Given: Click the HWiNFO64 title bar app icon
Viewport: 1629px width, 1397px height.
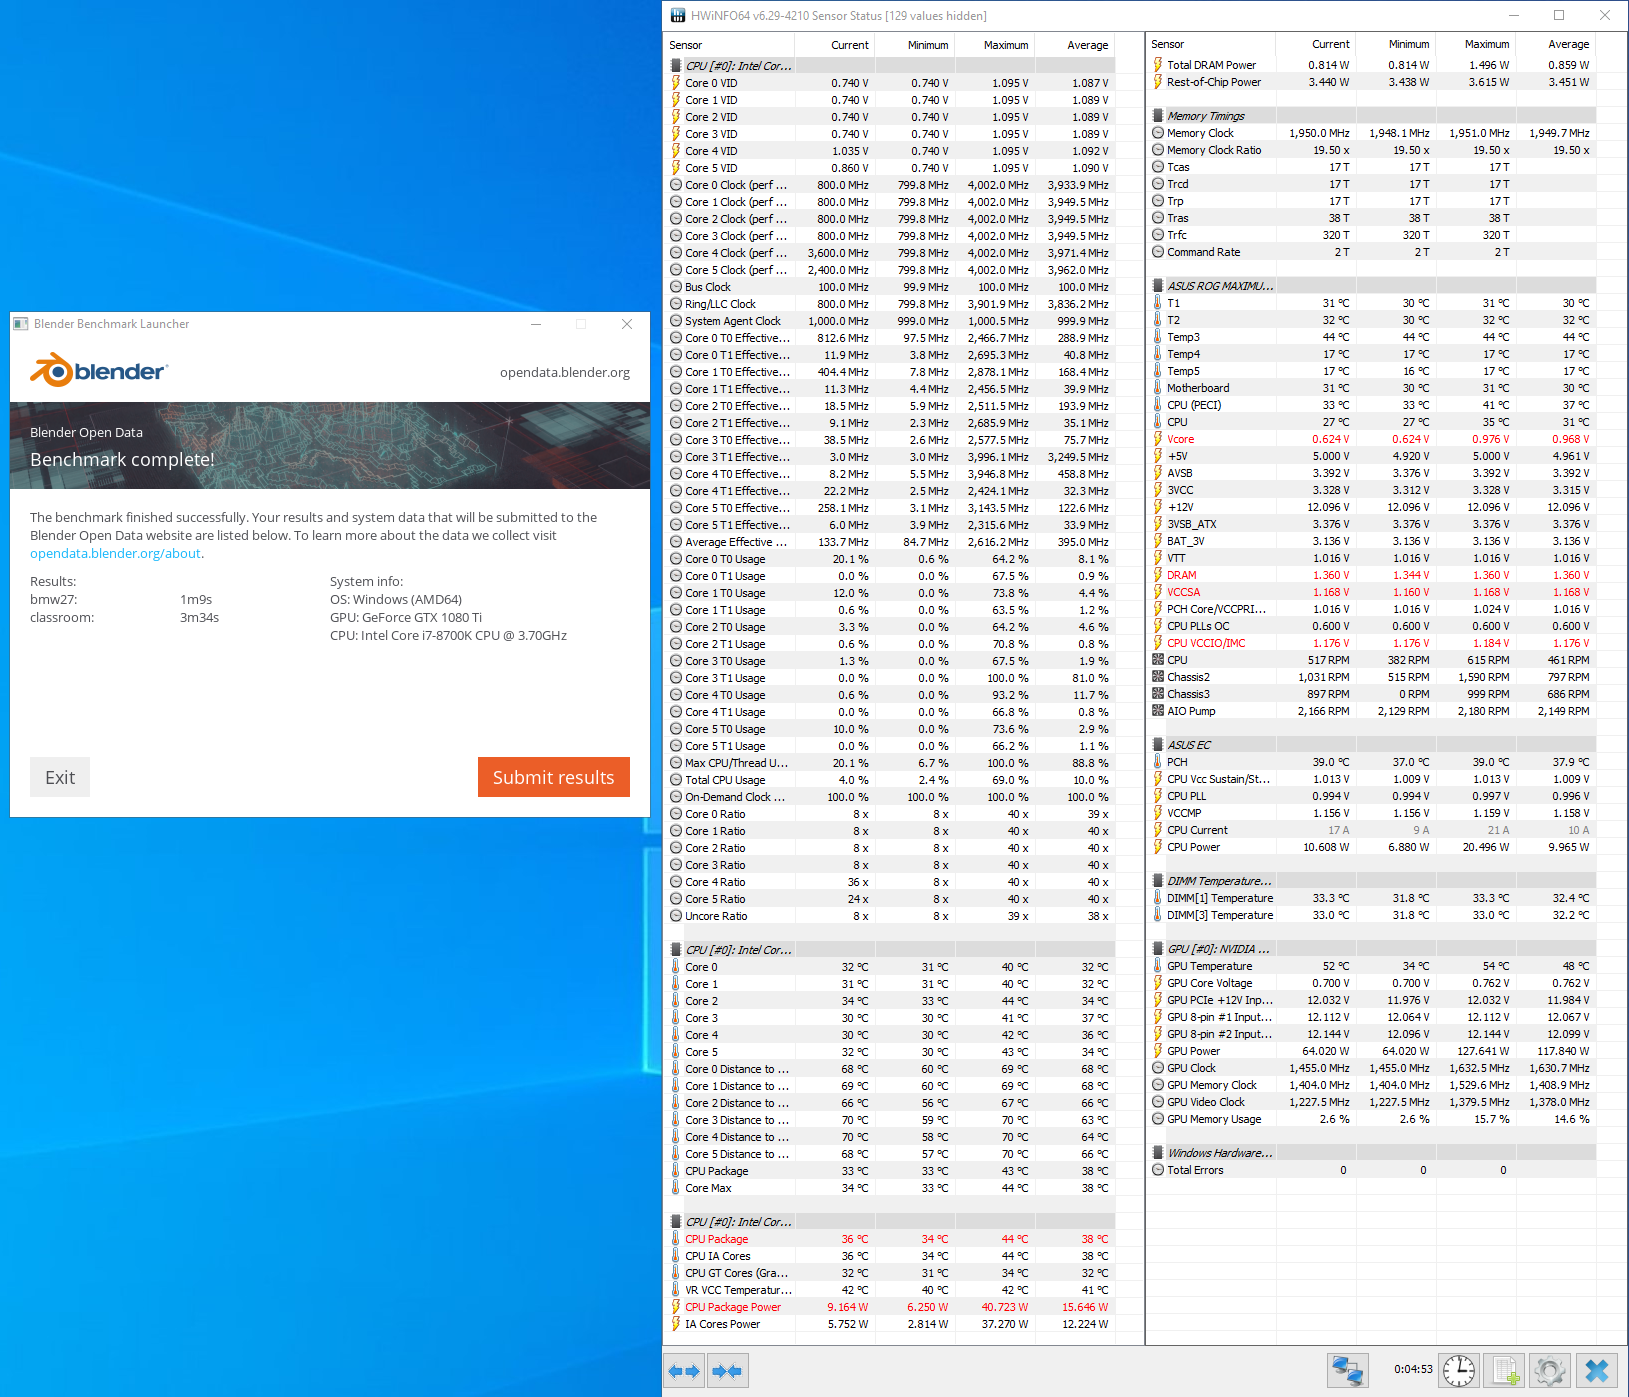Looking at the screenshot, I should pos(678,15).
